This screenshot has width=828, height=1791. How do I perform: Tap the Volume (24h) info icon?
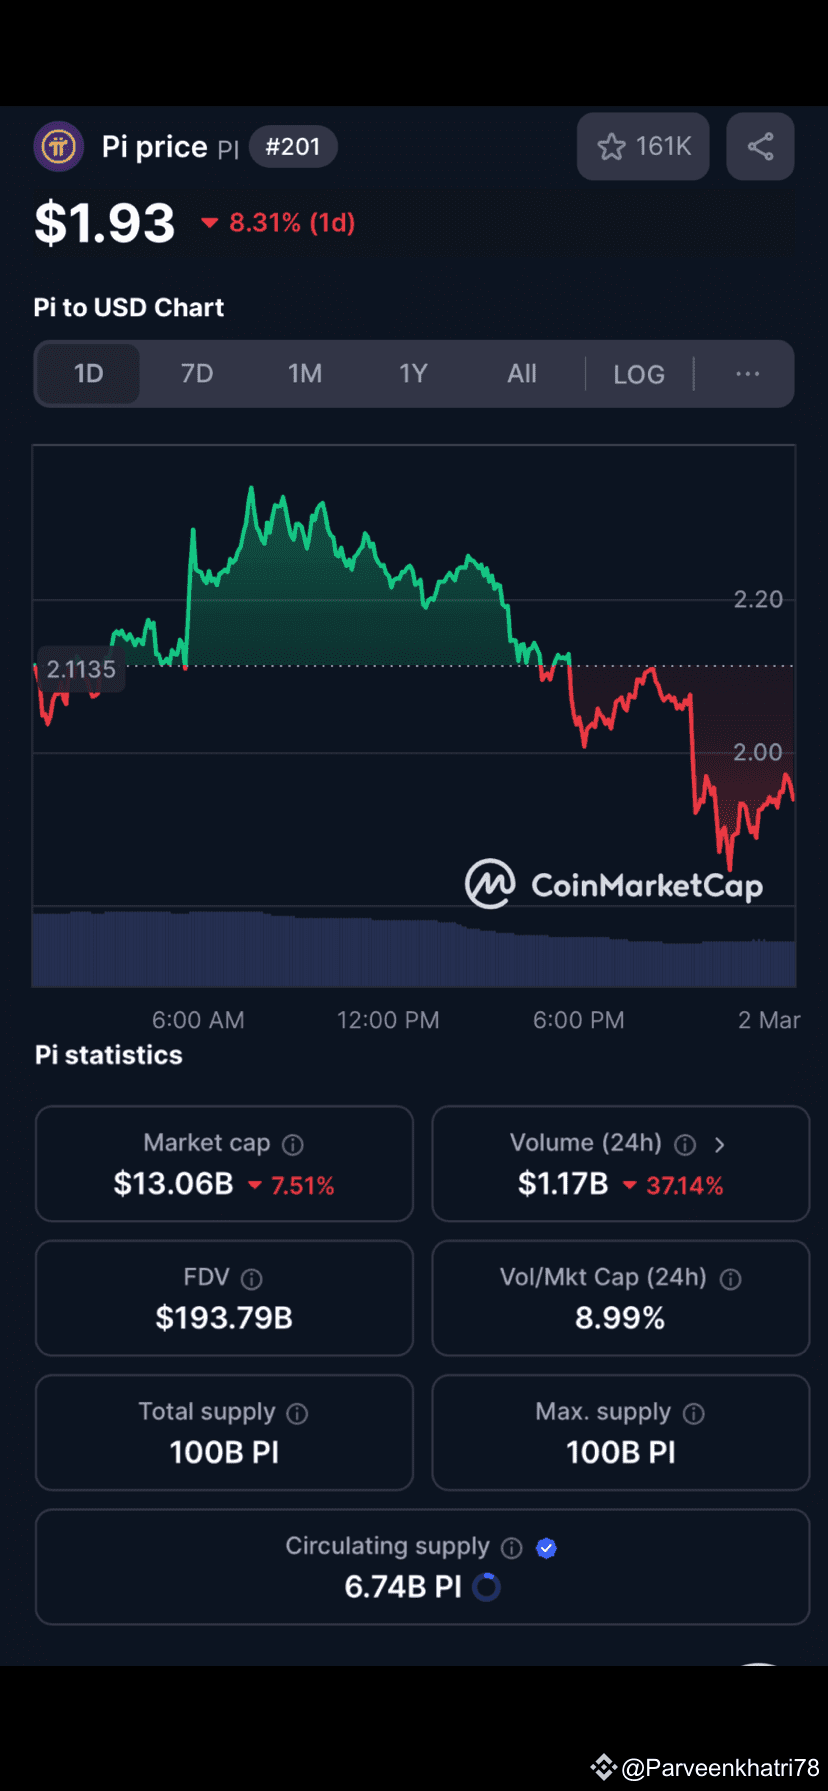point(685,1143)
